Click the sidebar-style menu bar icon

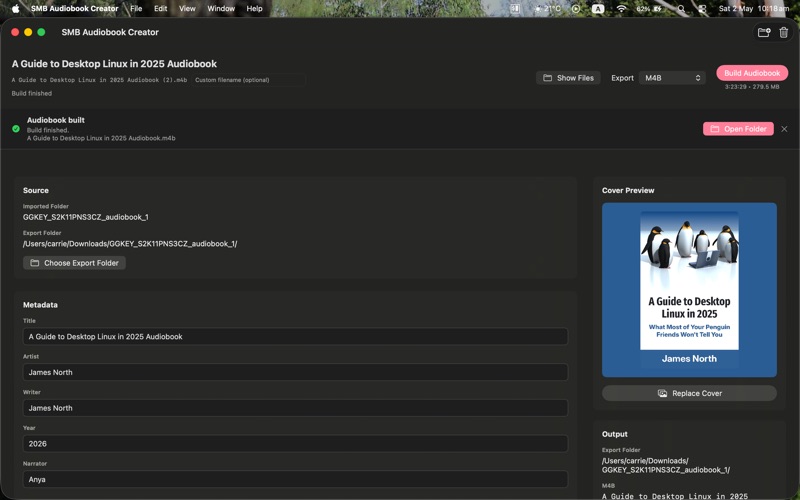515,9
